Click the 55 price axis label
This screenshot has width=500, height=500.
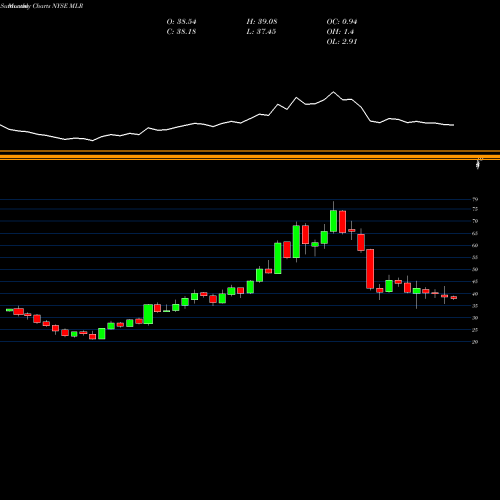click(475, 257)
